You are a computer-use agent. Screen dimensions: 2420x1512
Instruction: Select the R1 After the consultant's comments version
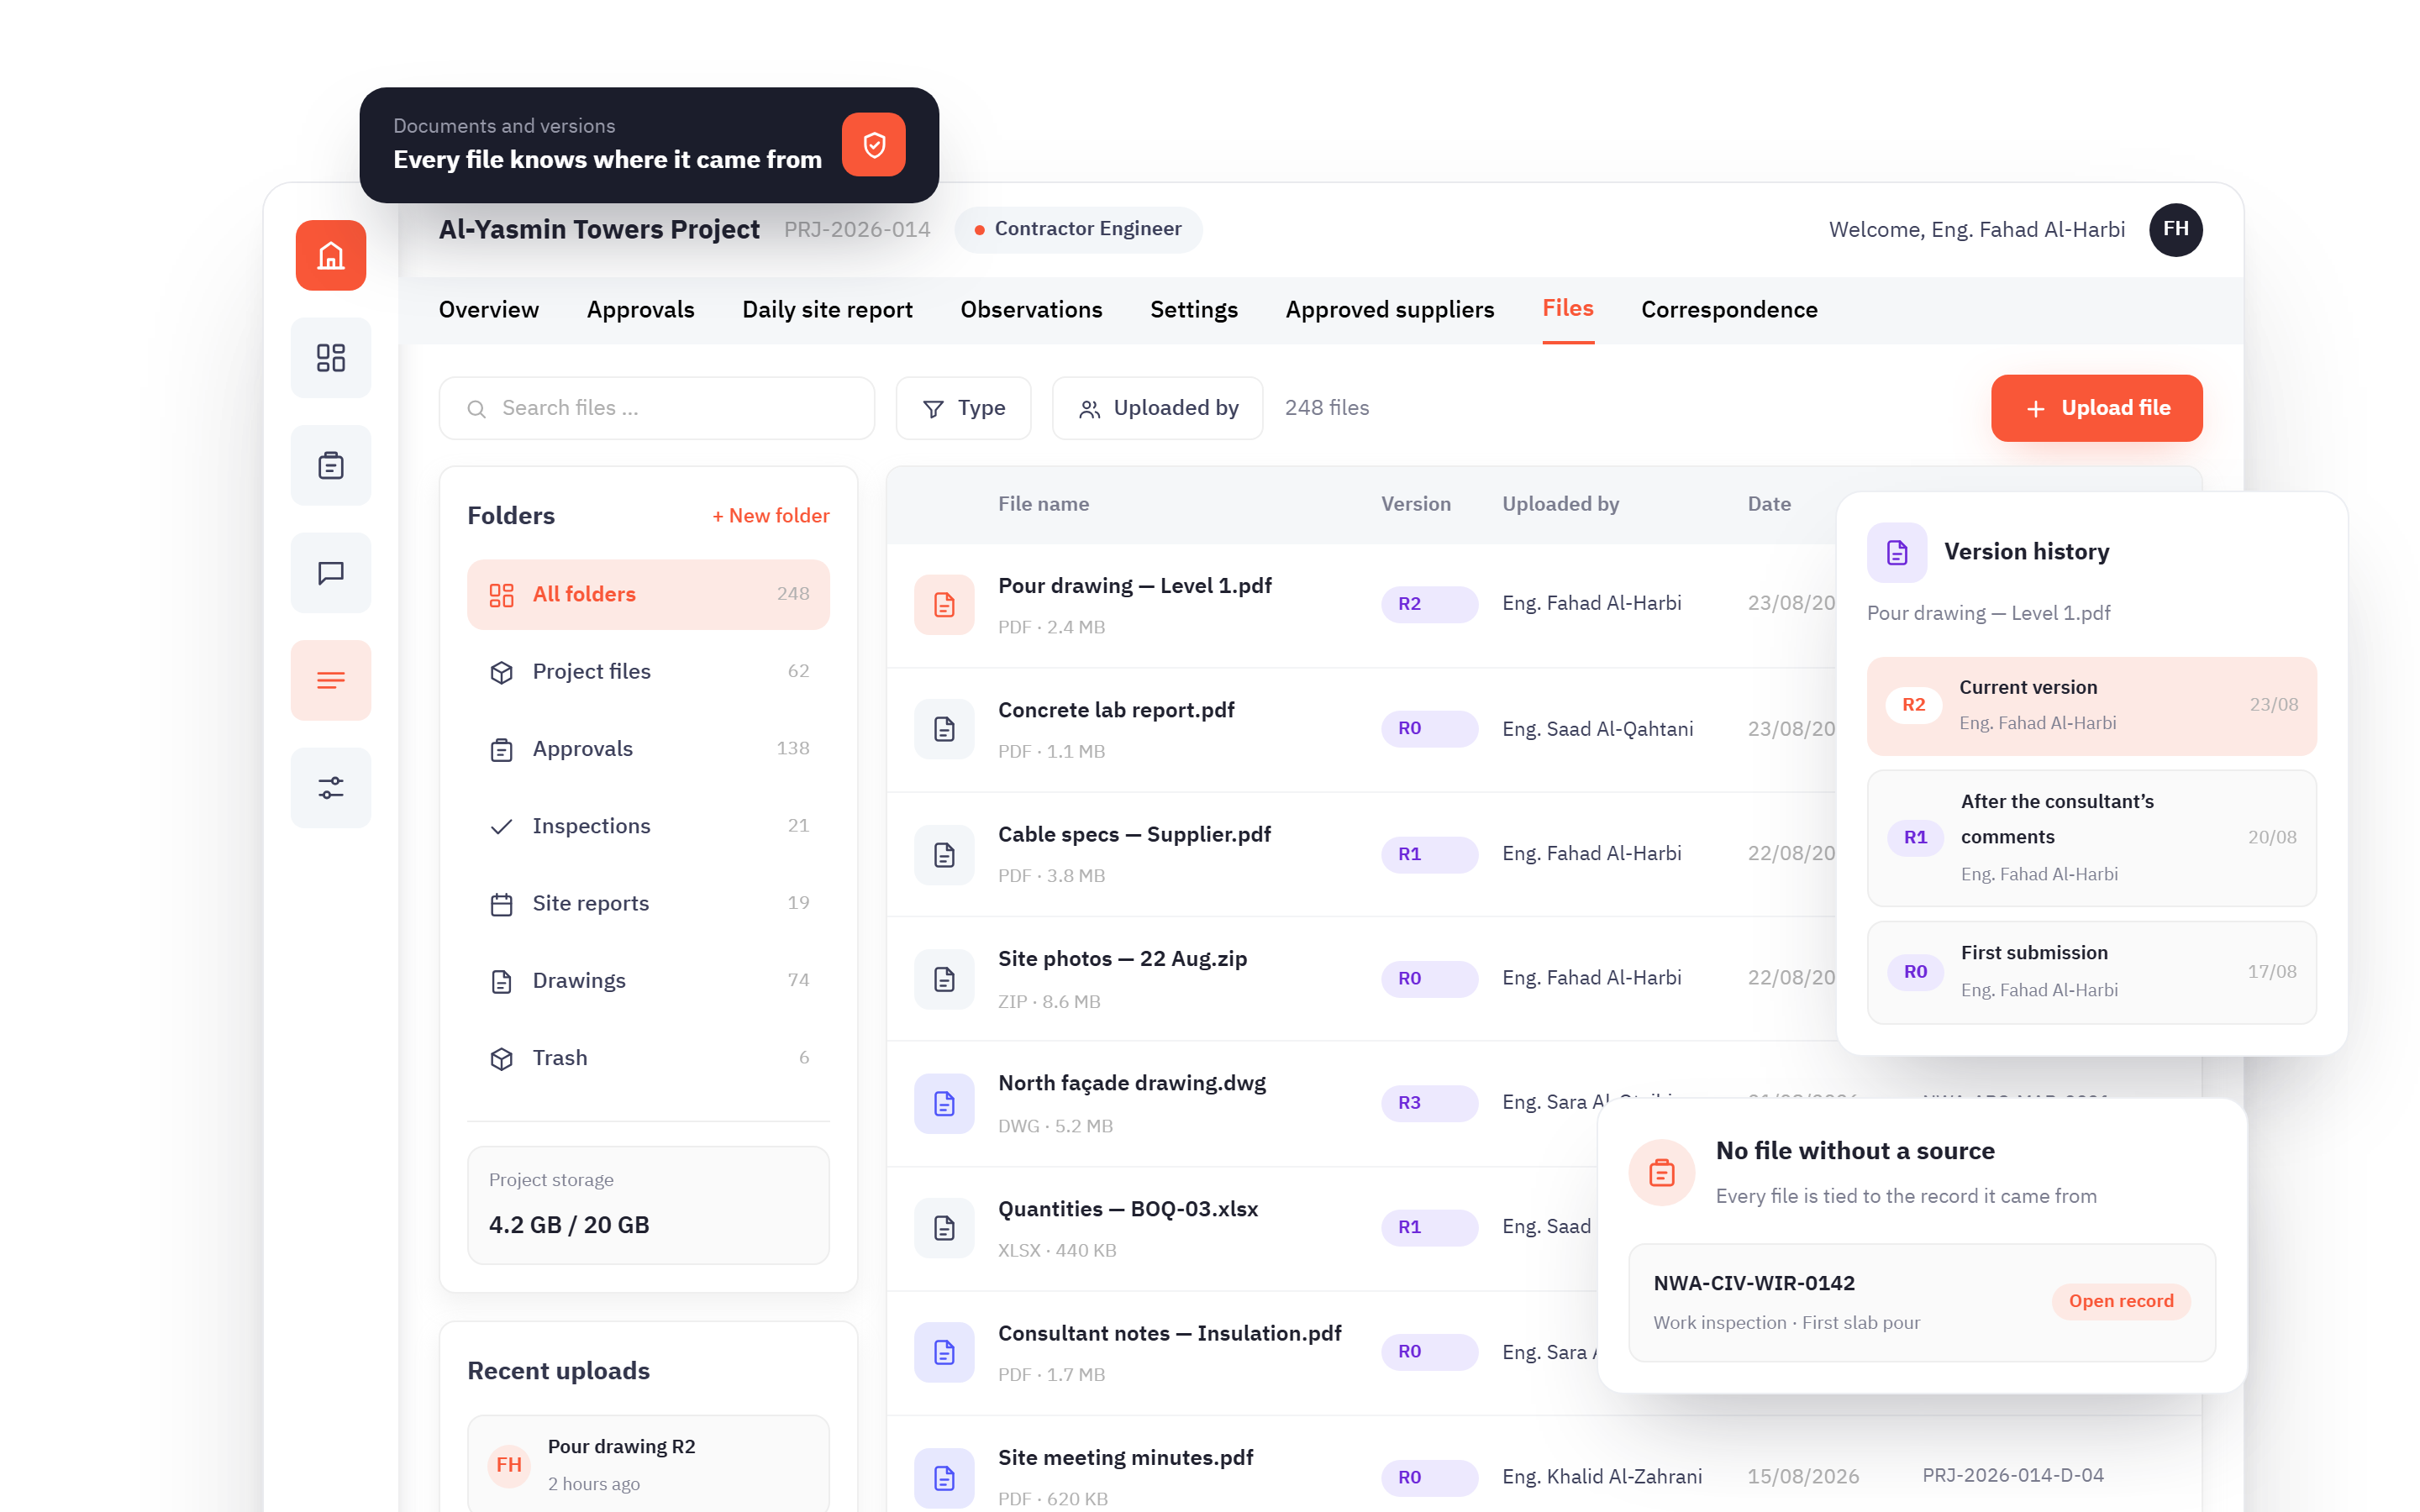[x=2092, y=838]
